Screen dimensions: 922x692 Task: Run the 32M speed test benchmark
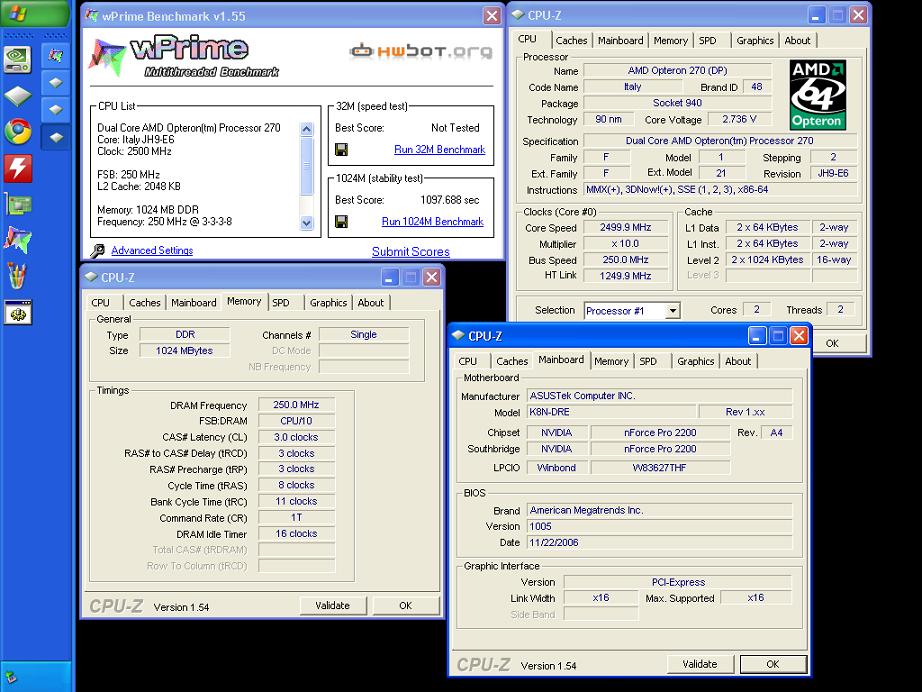[x=439, y=149]
